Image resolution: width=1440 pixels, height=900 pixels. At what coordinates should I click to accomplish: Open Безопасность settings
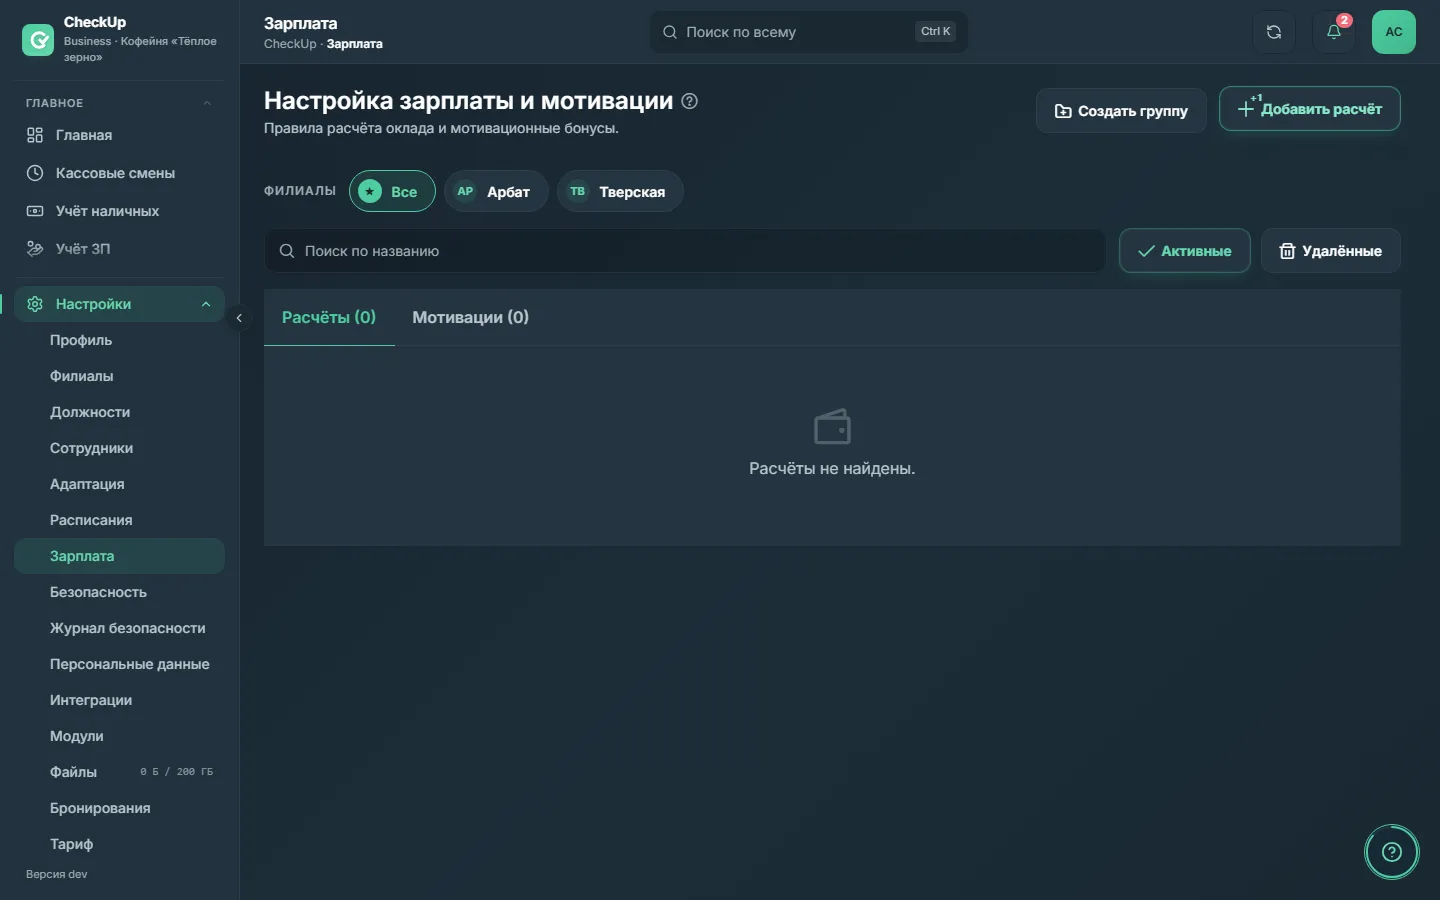[119, 592]
